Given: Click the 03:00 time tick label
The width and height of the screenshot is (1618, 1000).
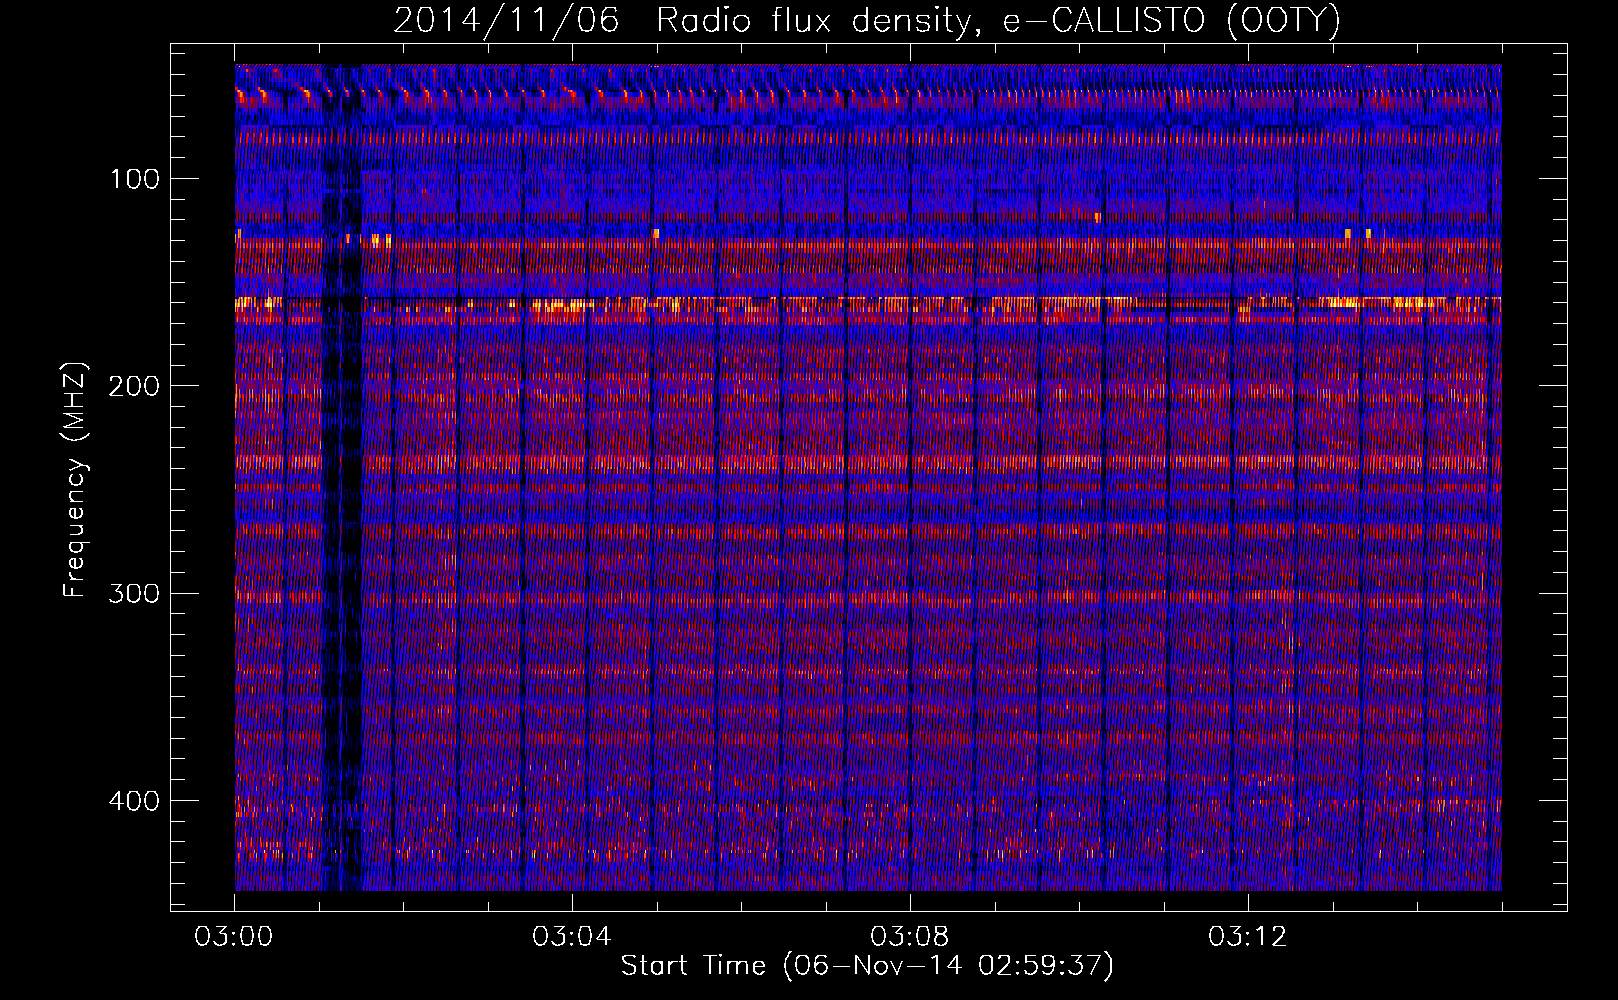Looking at the screenshot, I should pos(234,937).
